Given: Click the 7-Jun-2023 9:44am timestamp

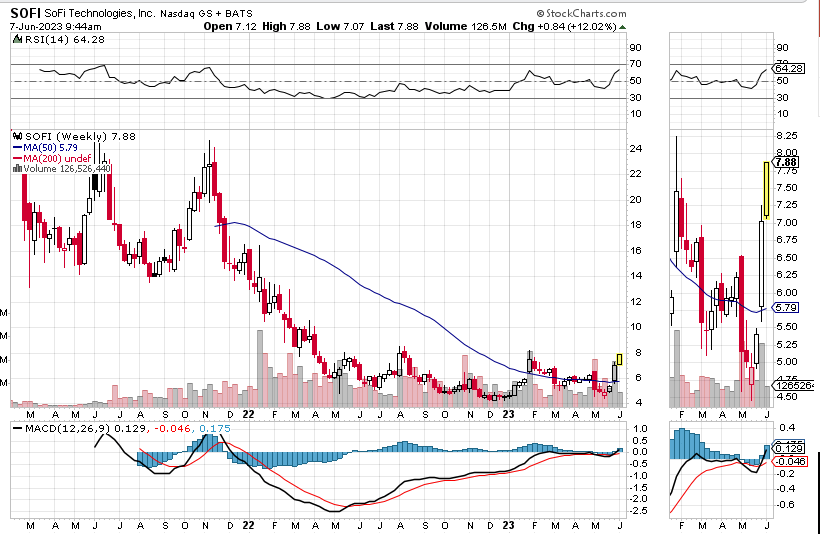Looking at the screenshot, I should pyautogui.click(x=51, y=27).
